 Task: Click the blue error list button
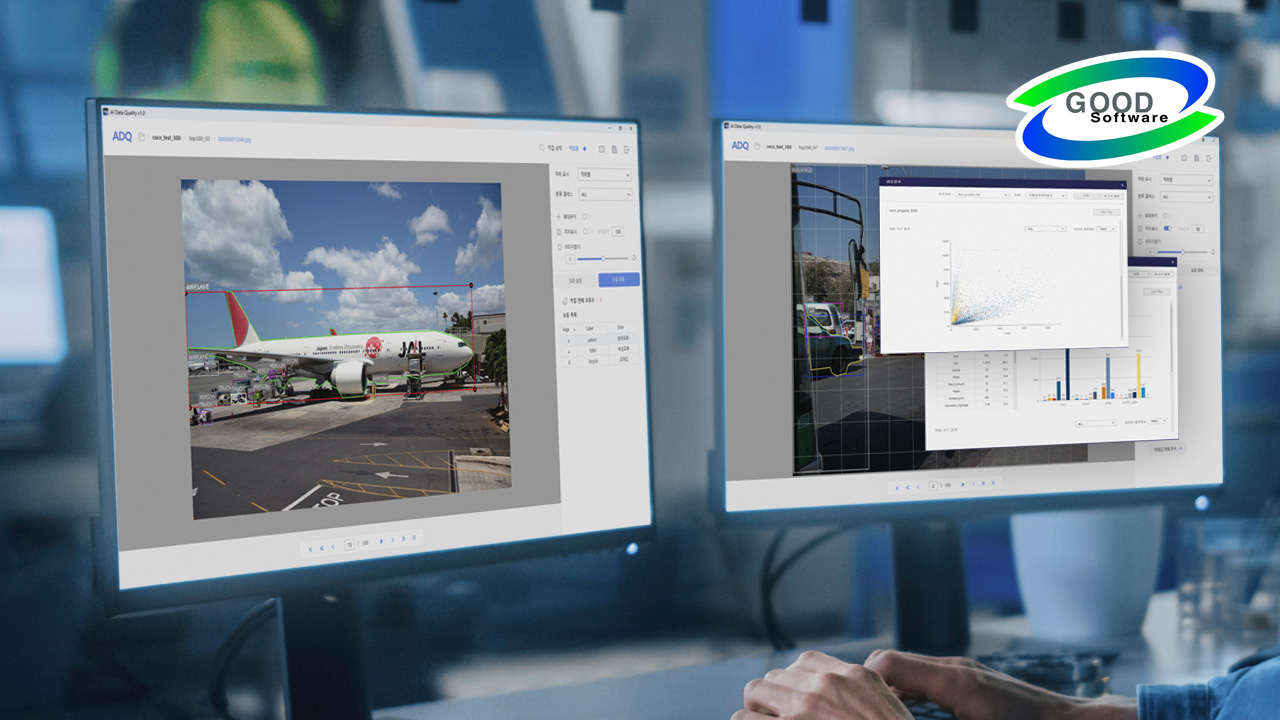coord(619,280)
